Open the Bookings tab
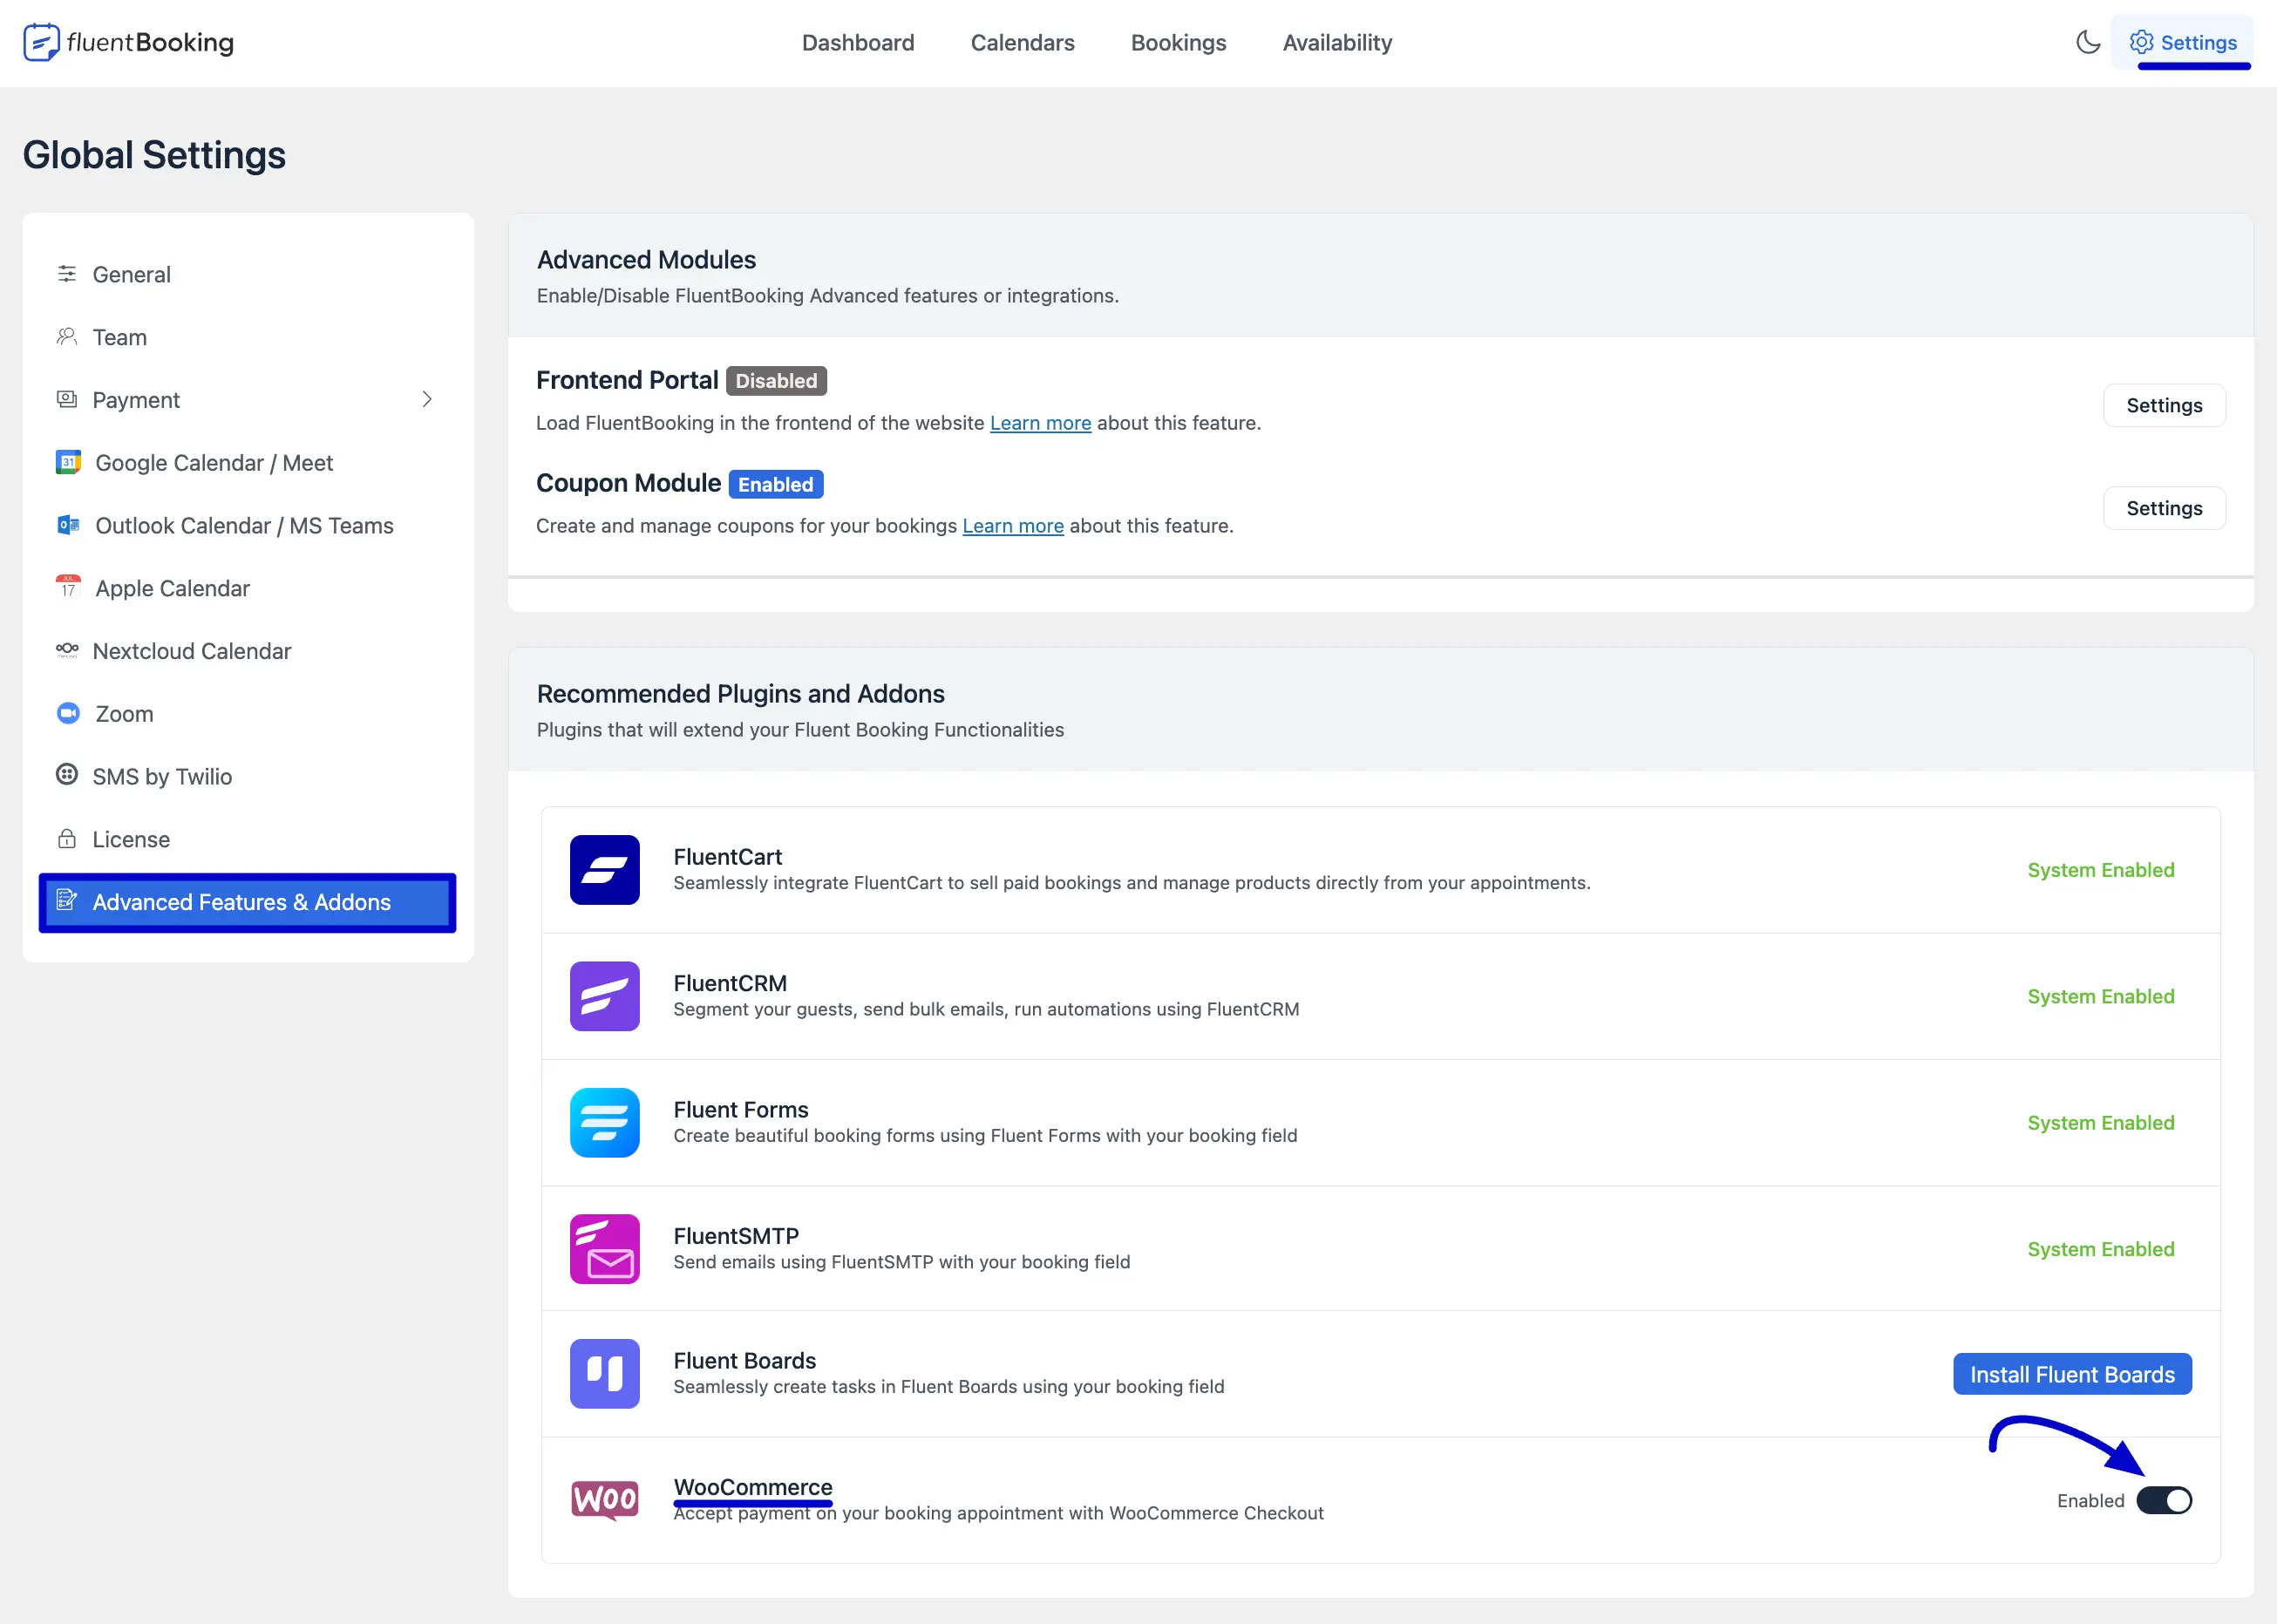This screenshot has height=1624, width=2277. [1178, 43]
